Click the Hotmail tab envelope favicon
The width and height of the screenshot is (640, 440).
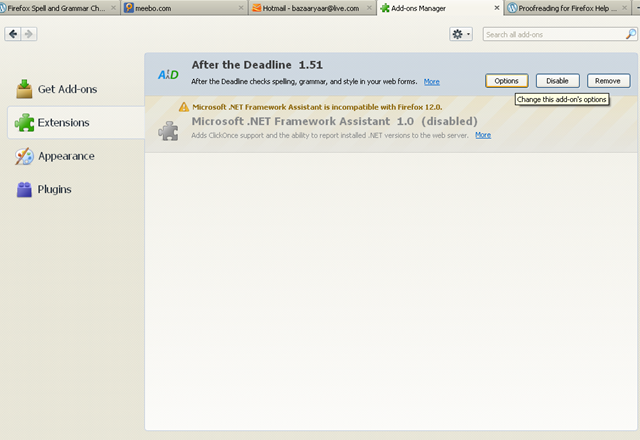257,8
